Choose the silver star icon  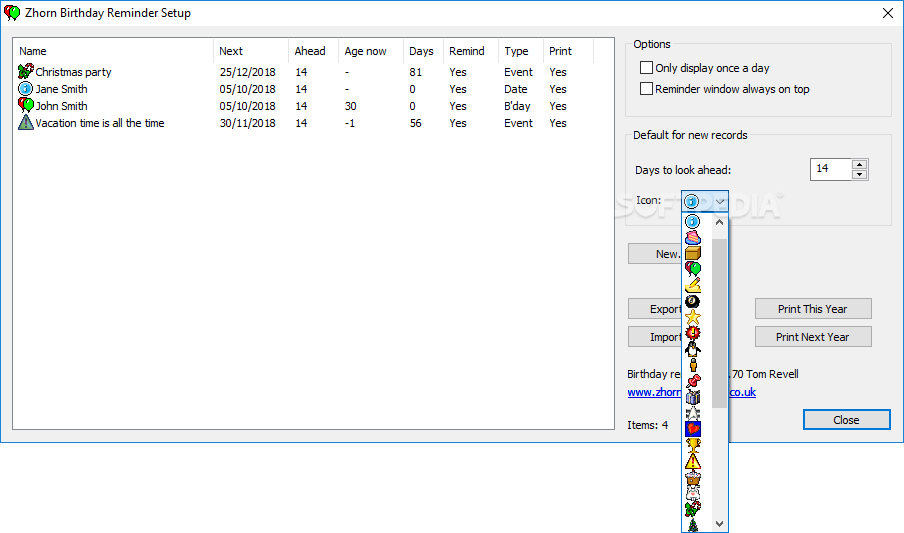692,413
